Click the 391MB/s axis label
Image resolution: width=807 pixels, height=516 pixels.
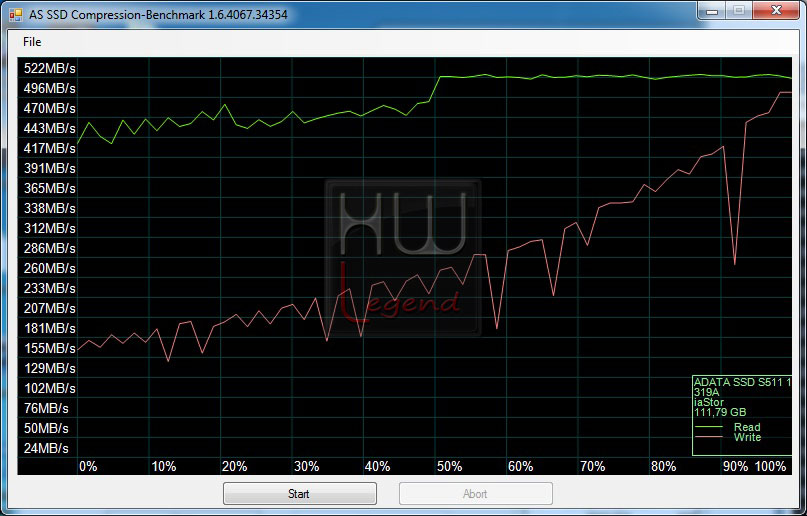49,168
